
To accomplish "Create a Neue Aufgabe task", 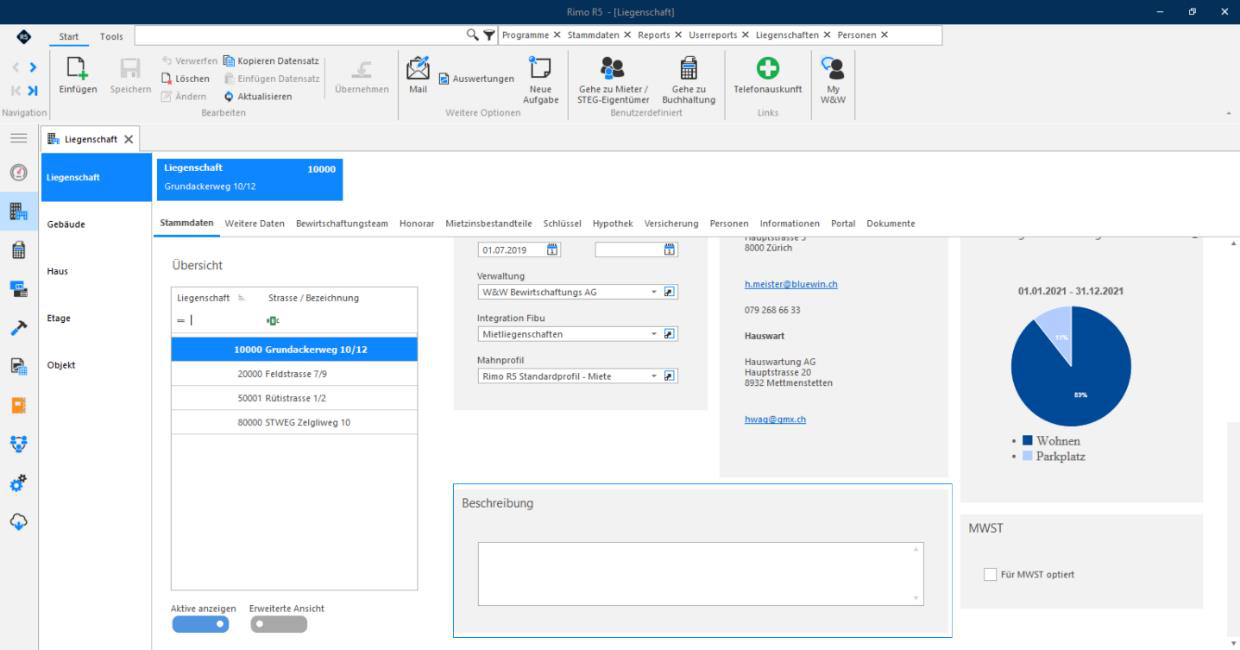I will click(x=540, y=68).
